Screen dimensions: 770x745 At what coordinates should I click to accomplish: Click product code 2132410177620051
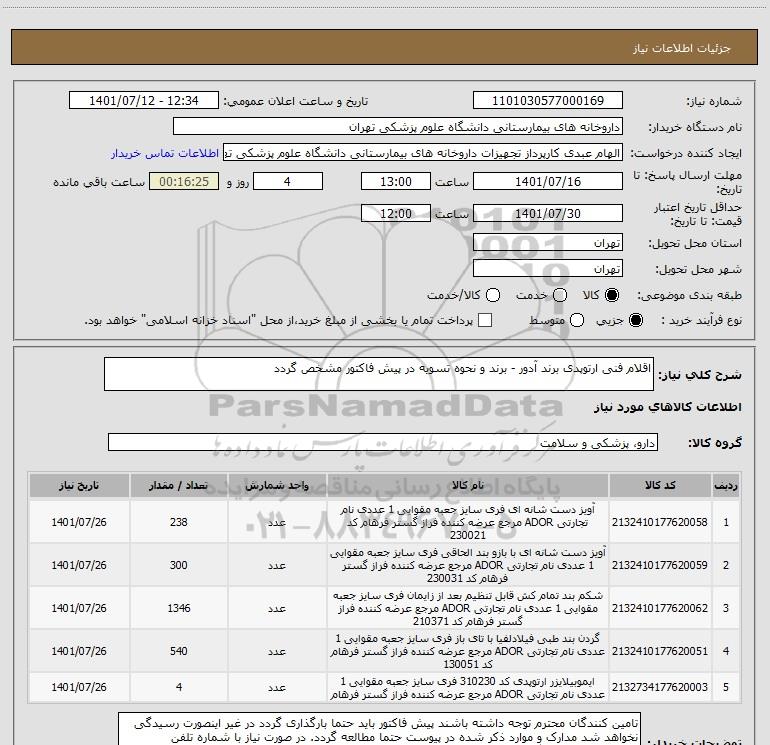pos(660,651)
